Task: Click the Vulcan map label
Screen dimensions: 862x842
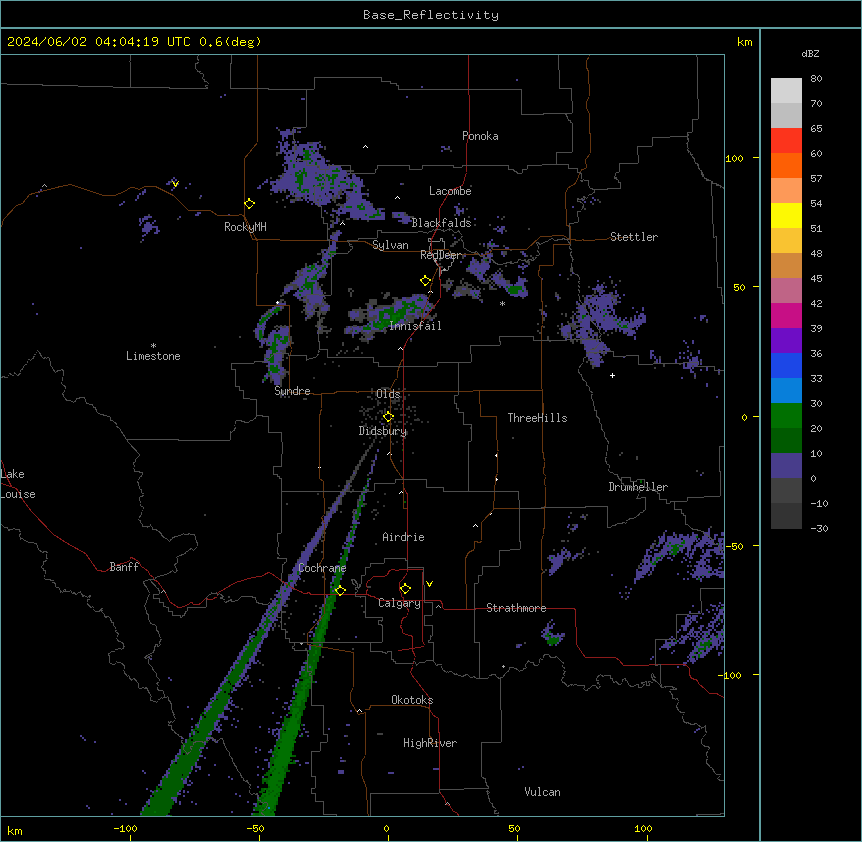Action: (543, 792)
